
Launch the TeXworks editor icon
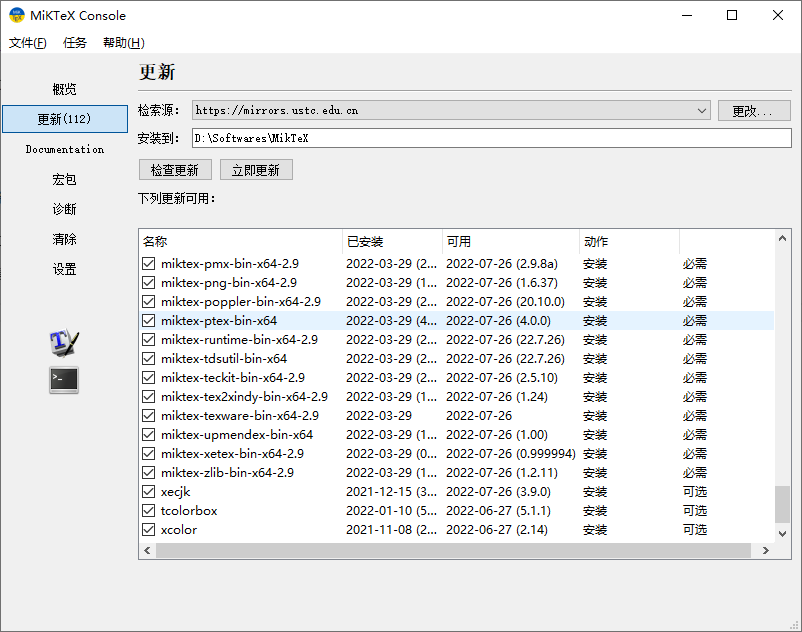[64, 343]
